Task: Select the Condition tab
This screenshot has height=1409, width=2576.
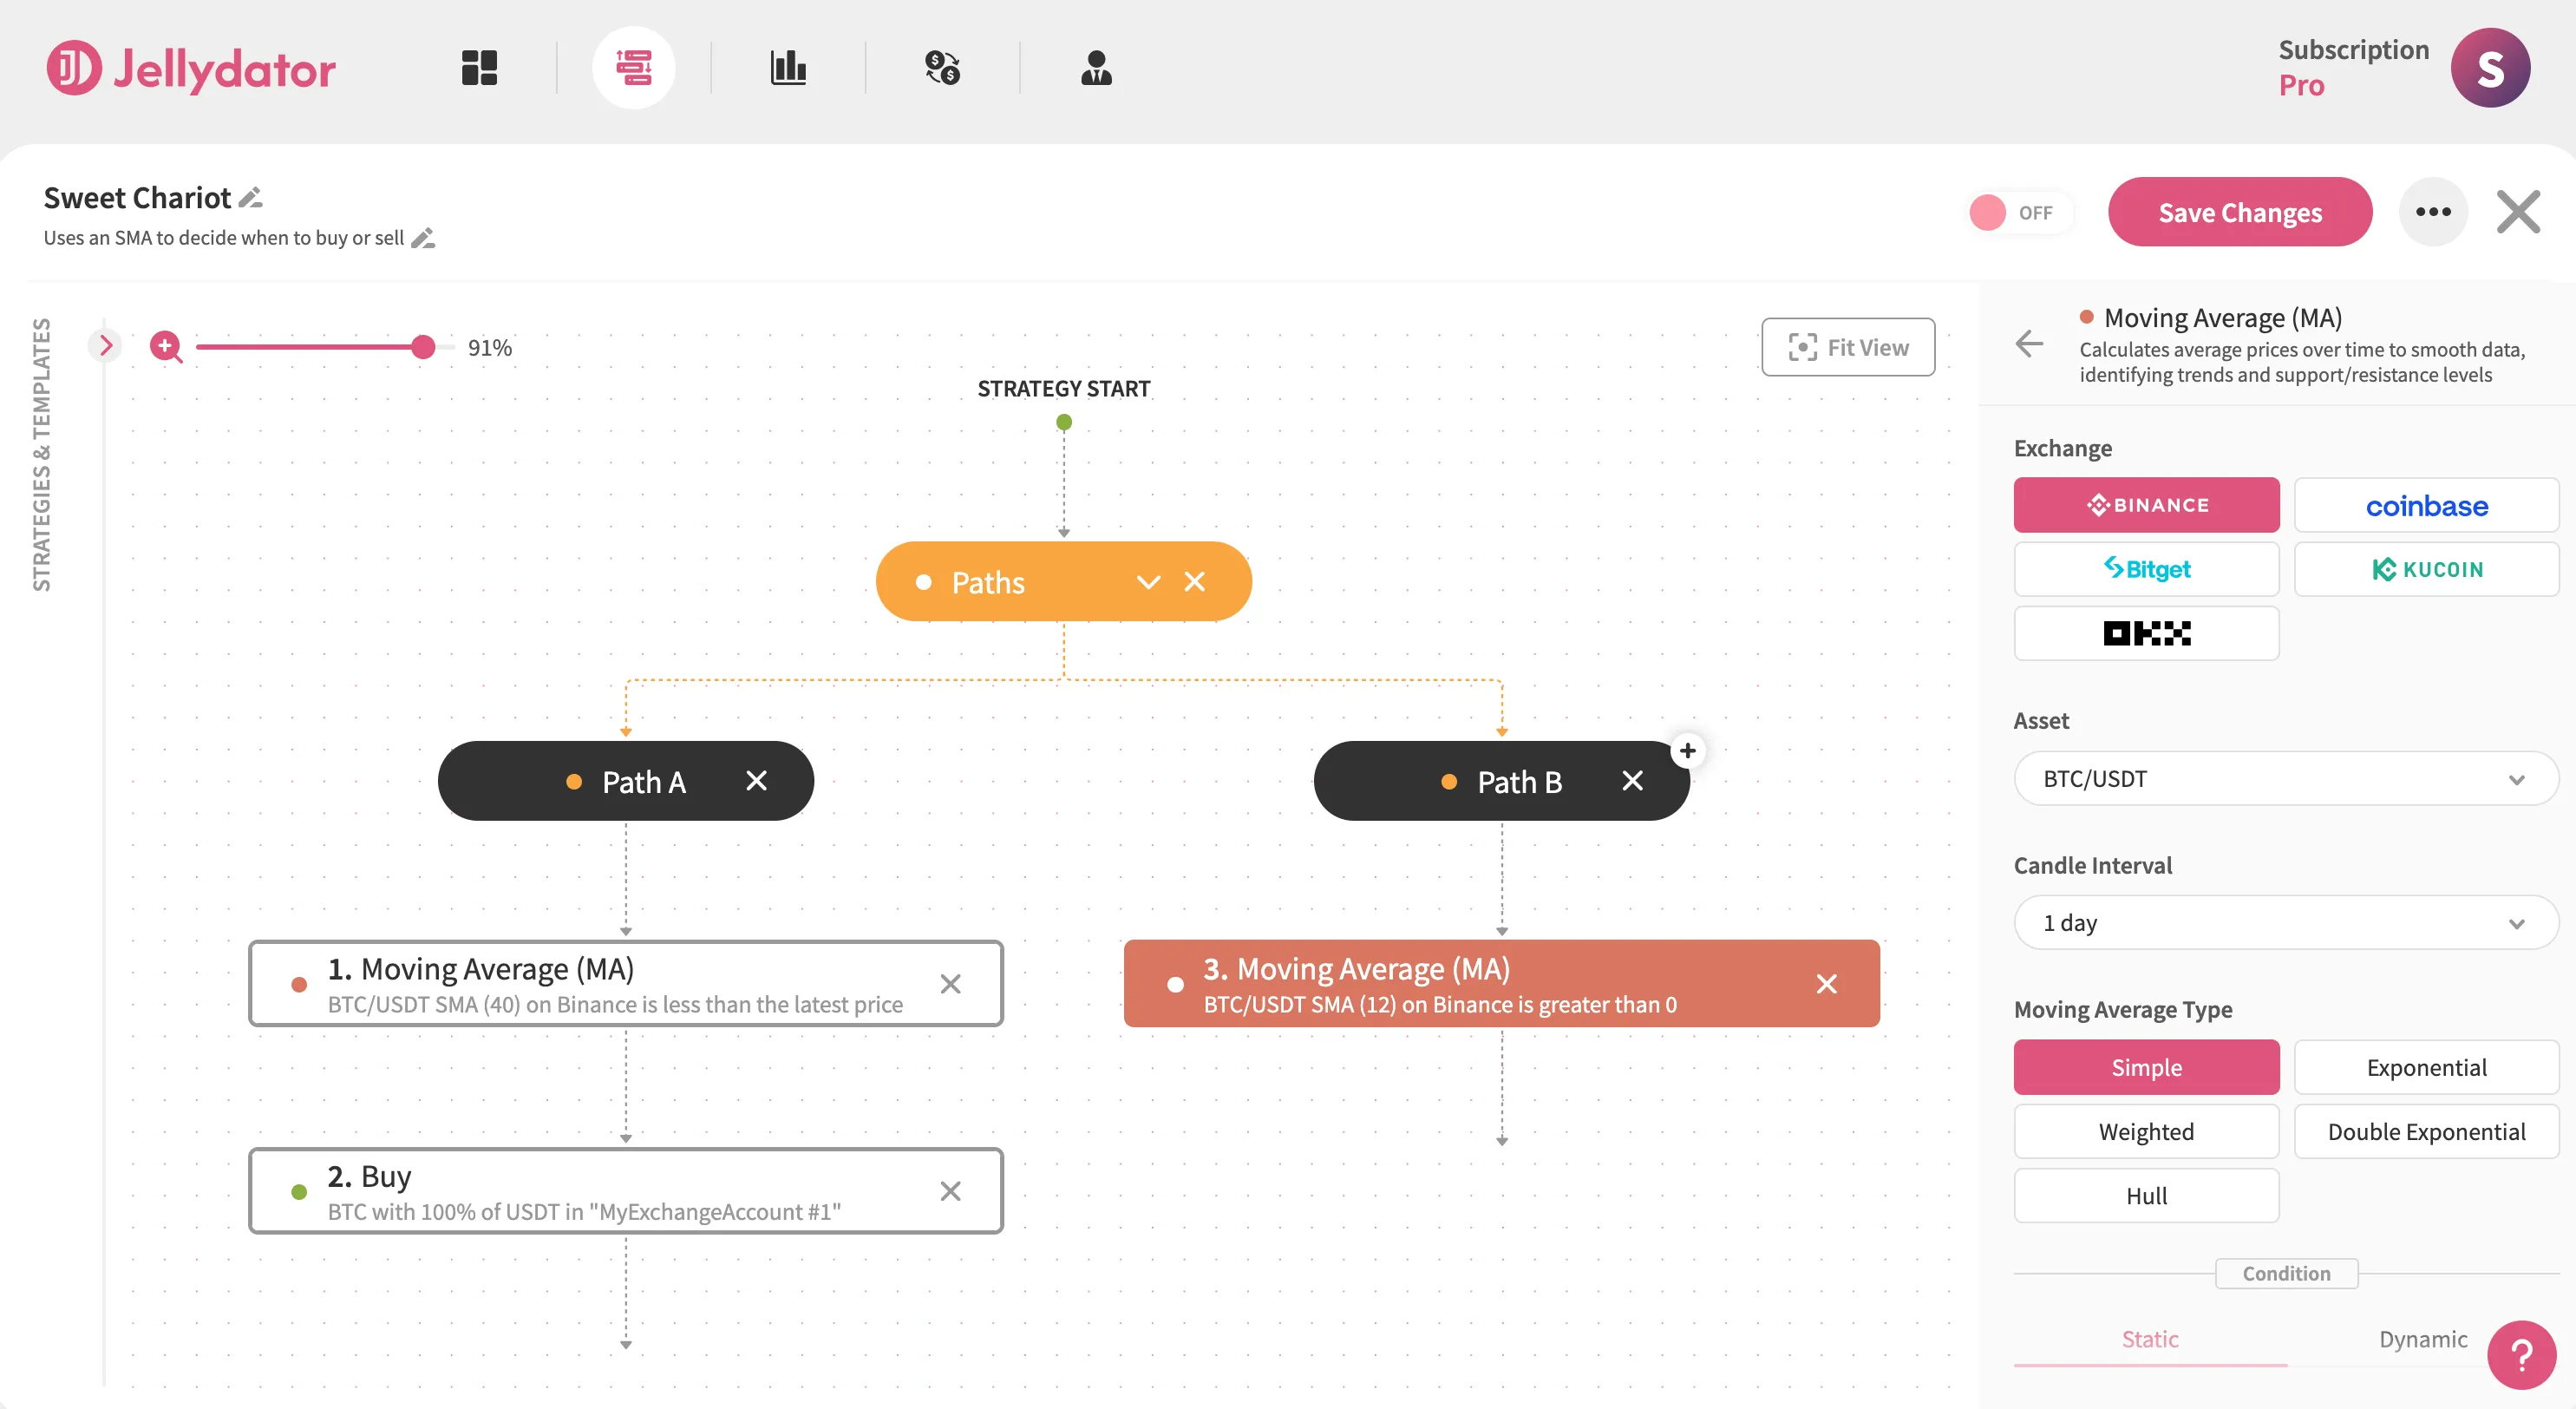Action: point(2286,1273)
